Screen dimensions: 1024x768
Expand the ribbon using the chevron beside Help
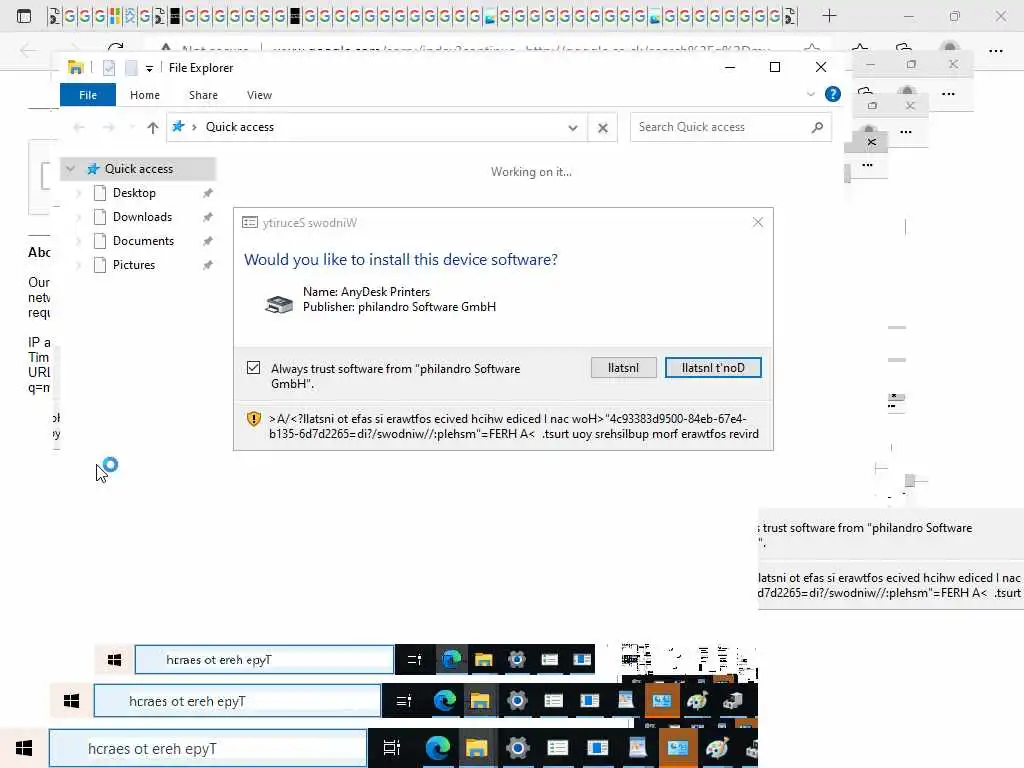[x=810, y=94]
